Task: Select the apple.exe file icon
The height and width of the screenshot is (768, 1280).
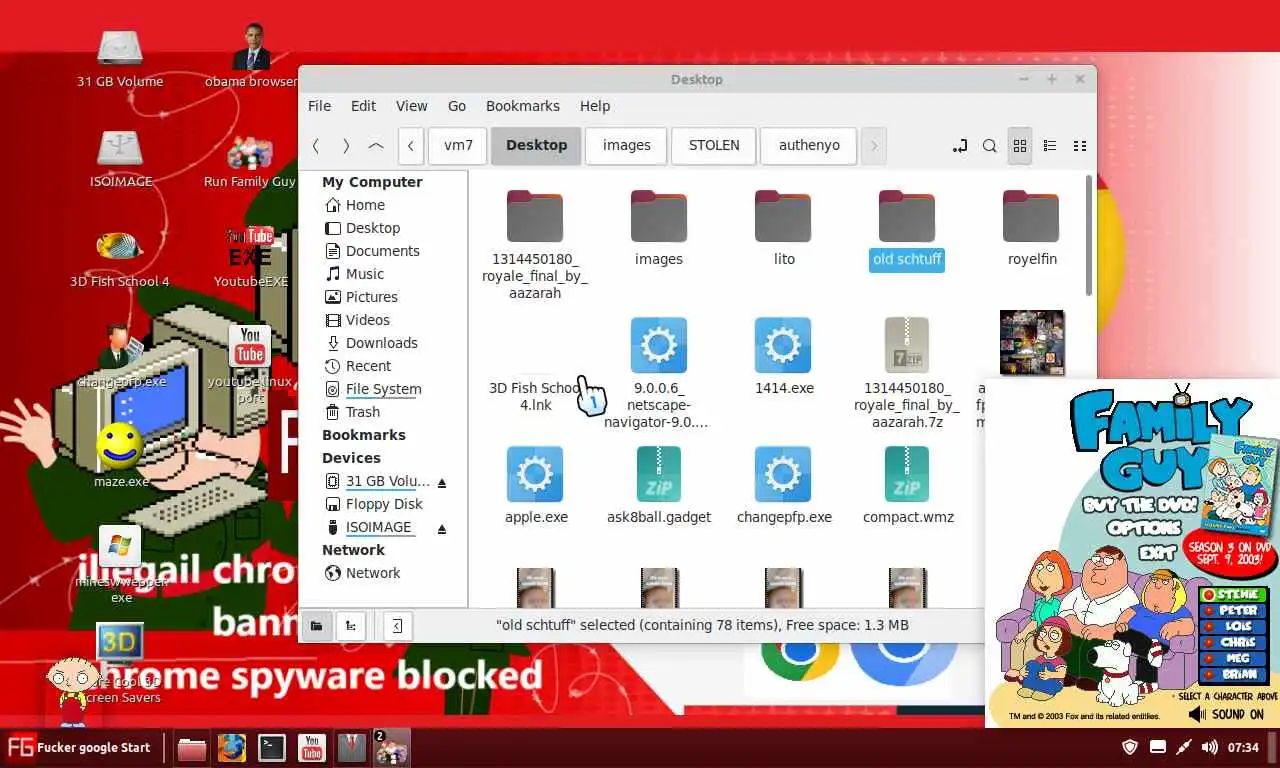Action: [x=535, y=474]
